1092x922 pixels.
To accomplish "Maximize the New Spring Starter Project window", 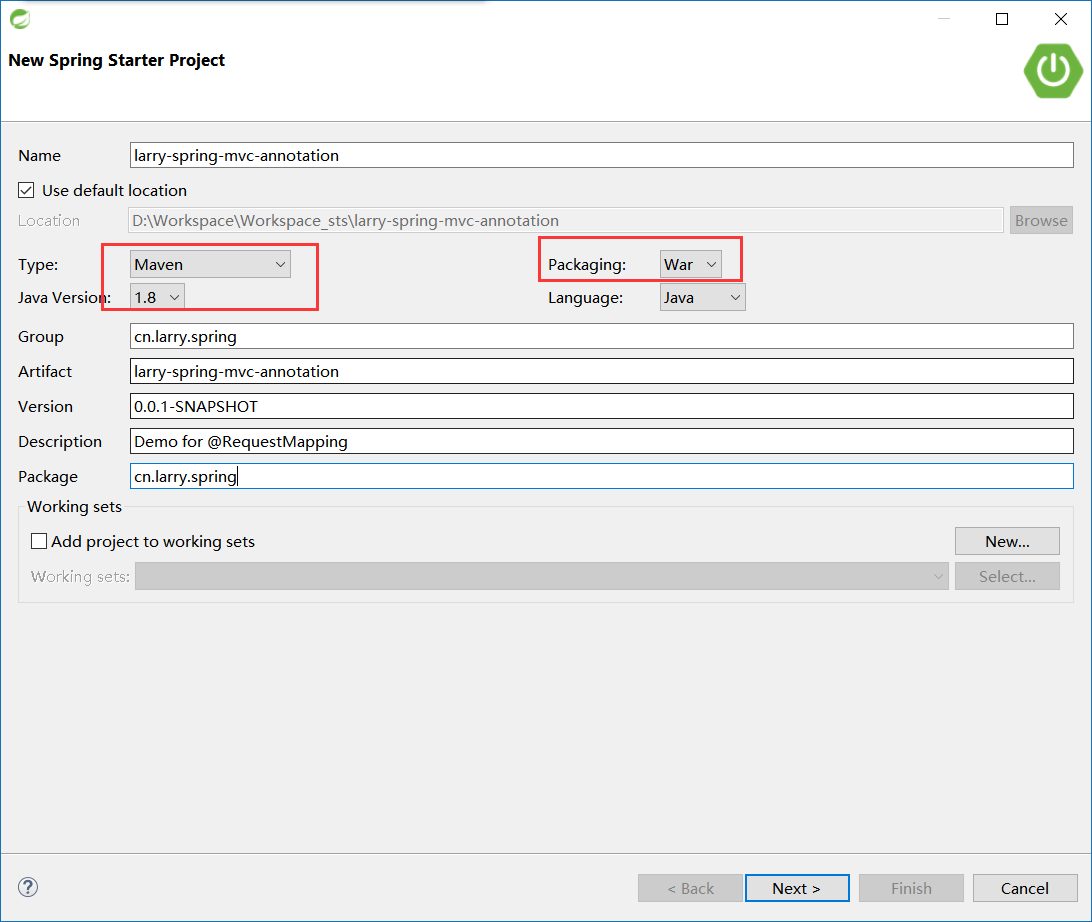I will [1002, 19].
